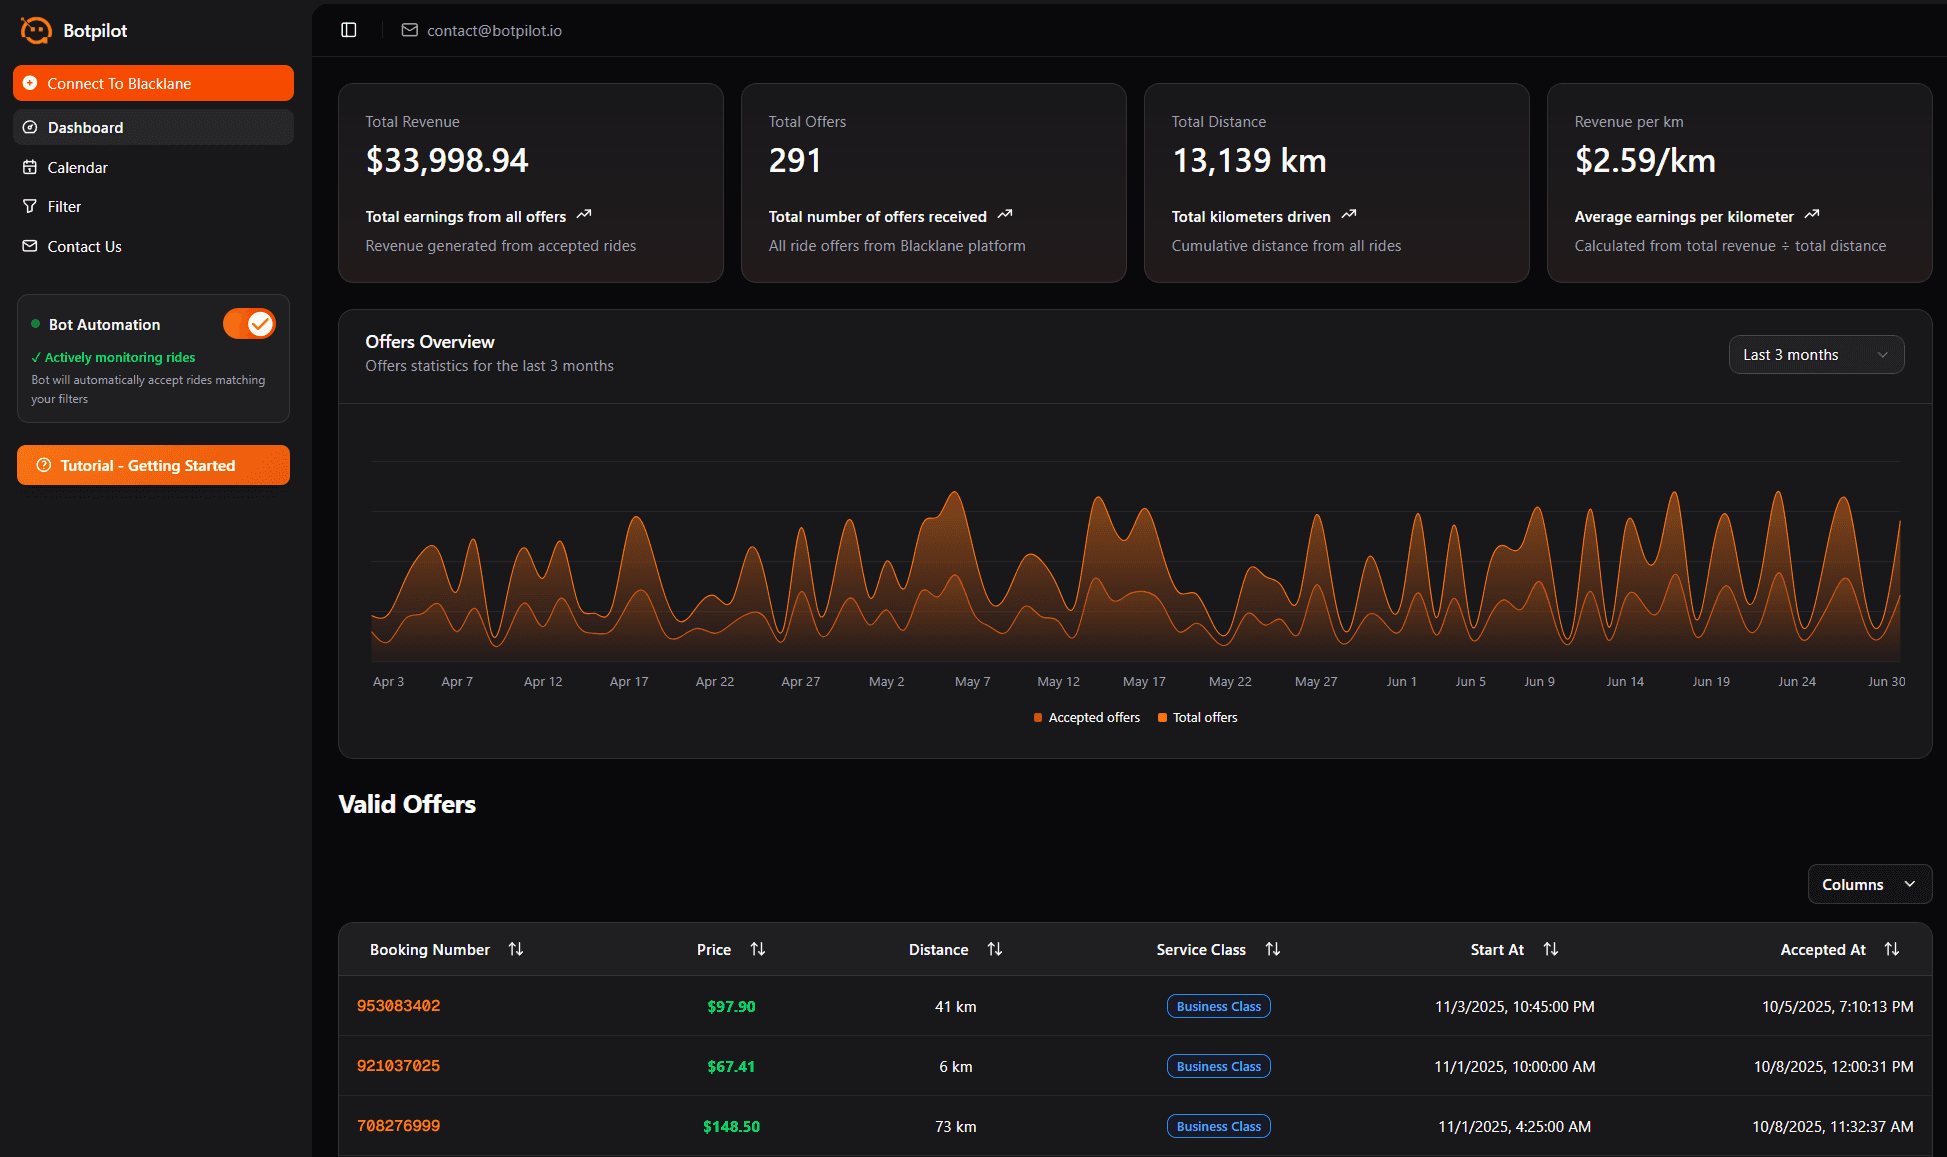The height and width of the screenshot is (1157, 1947).
Task: Click the Contact Us envelope icon
Action: [x=30, y=246]
